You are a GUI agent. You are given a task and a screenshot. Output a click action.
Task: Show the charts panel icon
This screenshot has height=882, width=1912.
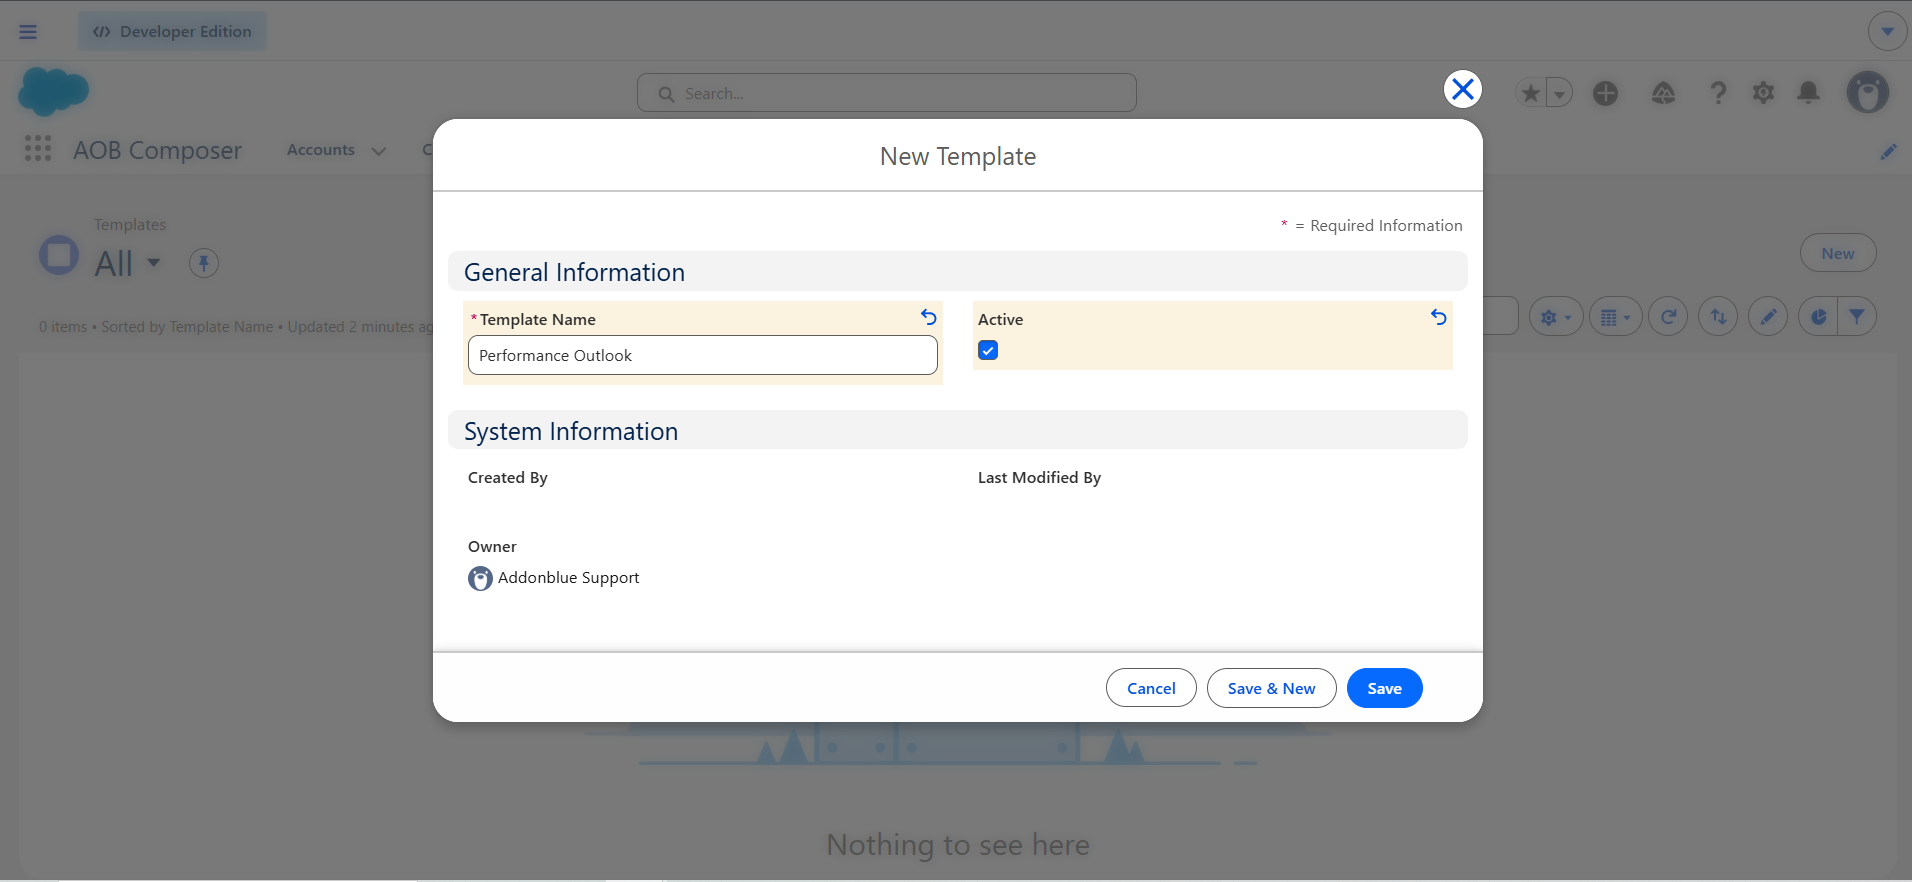pos(1818,317)
